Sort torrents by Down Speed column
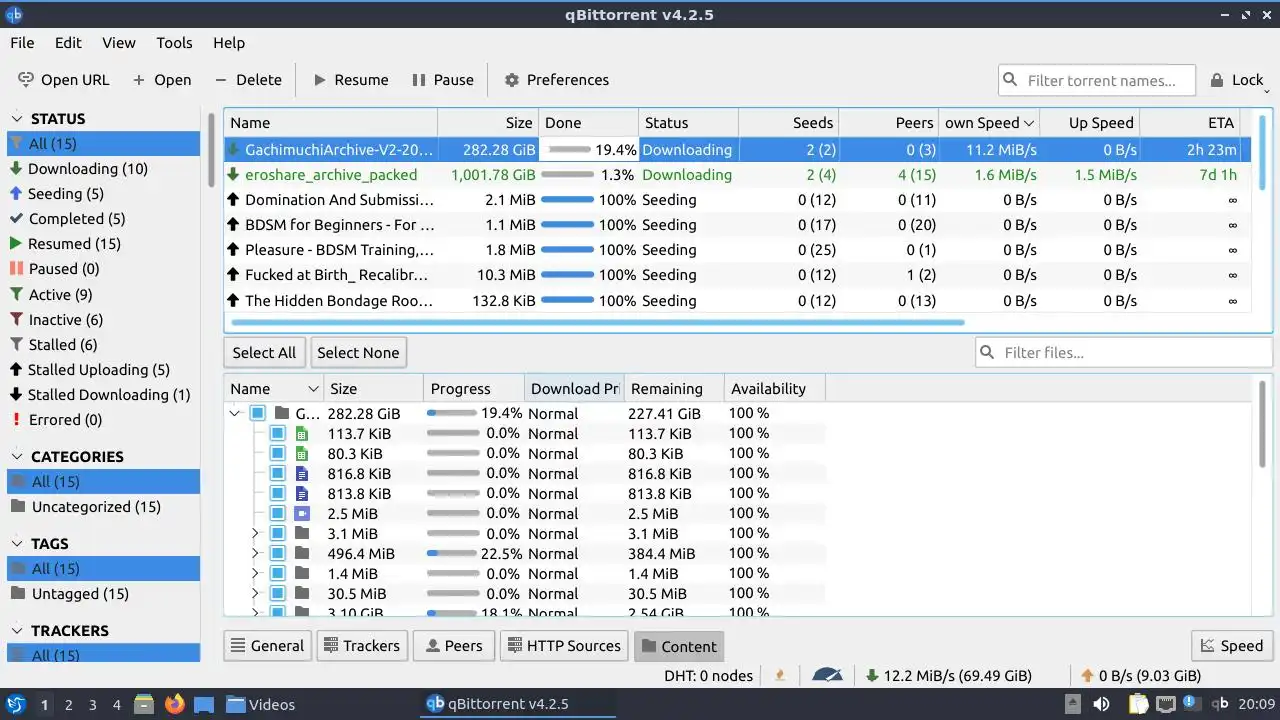This screenshot has width=1280, height=720. (x=989, y=123)
